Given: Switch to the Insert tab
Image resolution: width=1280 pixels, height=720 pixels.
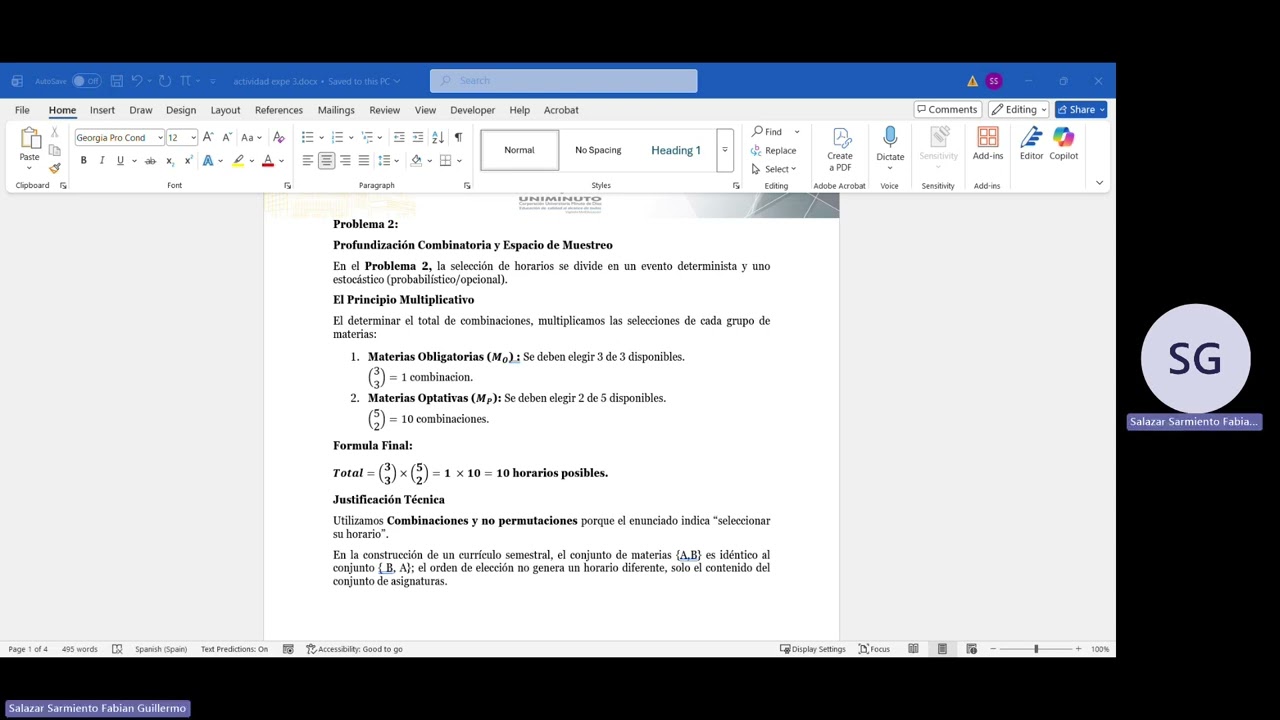Looking at the screenshot, I should coord(102,110).
